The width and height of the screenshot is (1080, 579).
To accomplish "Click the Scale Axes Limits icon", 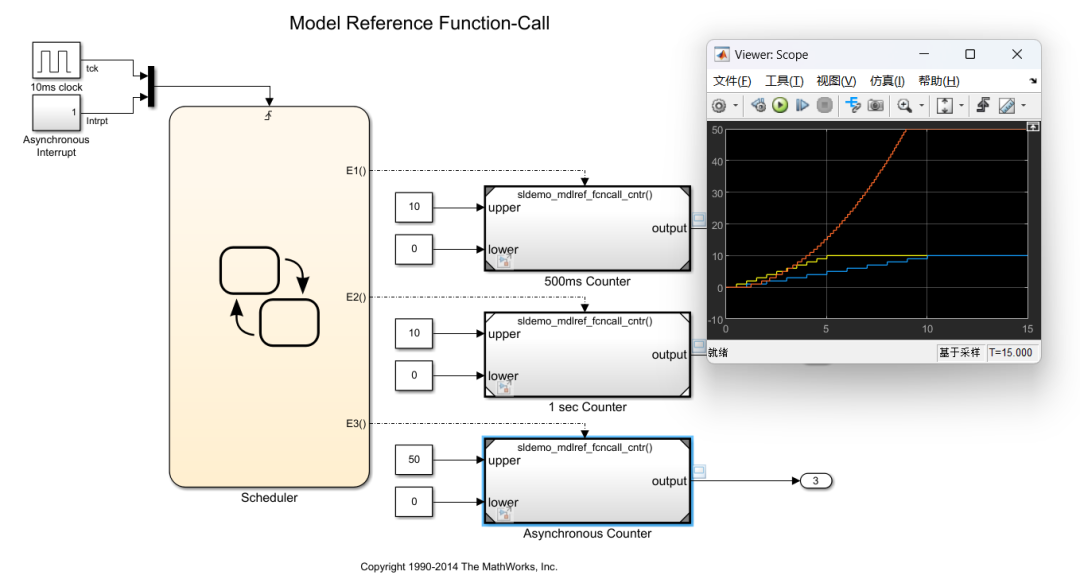I will 945,105.
